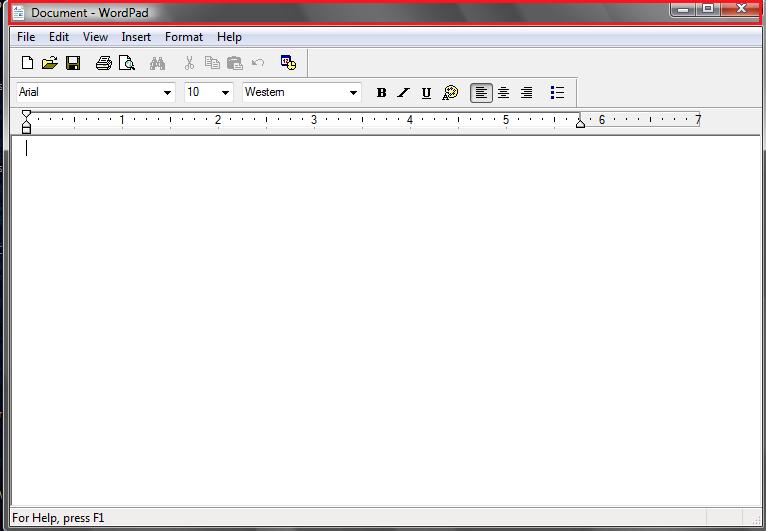Print the document with the printer icon
The image size is (766, 531).
coord(104,63)
